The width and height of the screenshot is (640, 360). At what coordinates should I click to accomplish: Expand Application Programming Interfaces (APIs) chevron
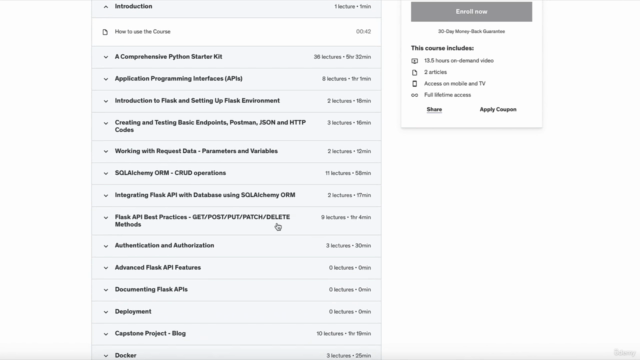click(106, 79)
